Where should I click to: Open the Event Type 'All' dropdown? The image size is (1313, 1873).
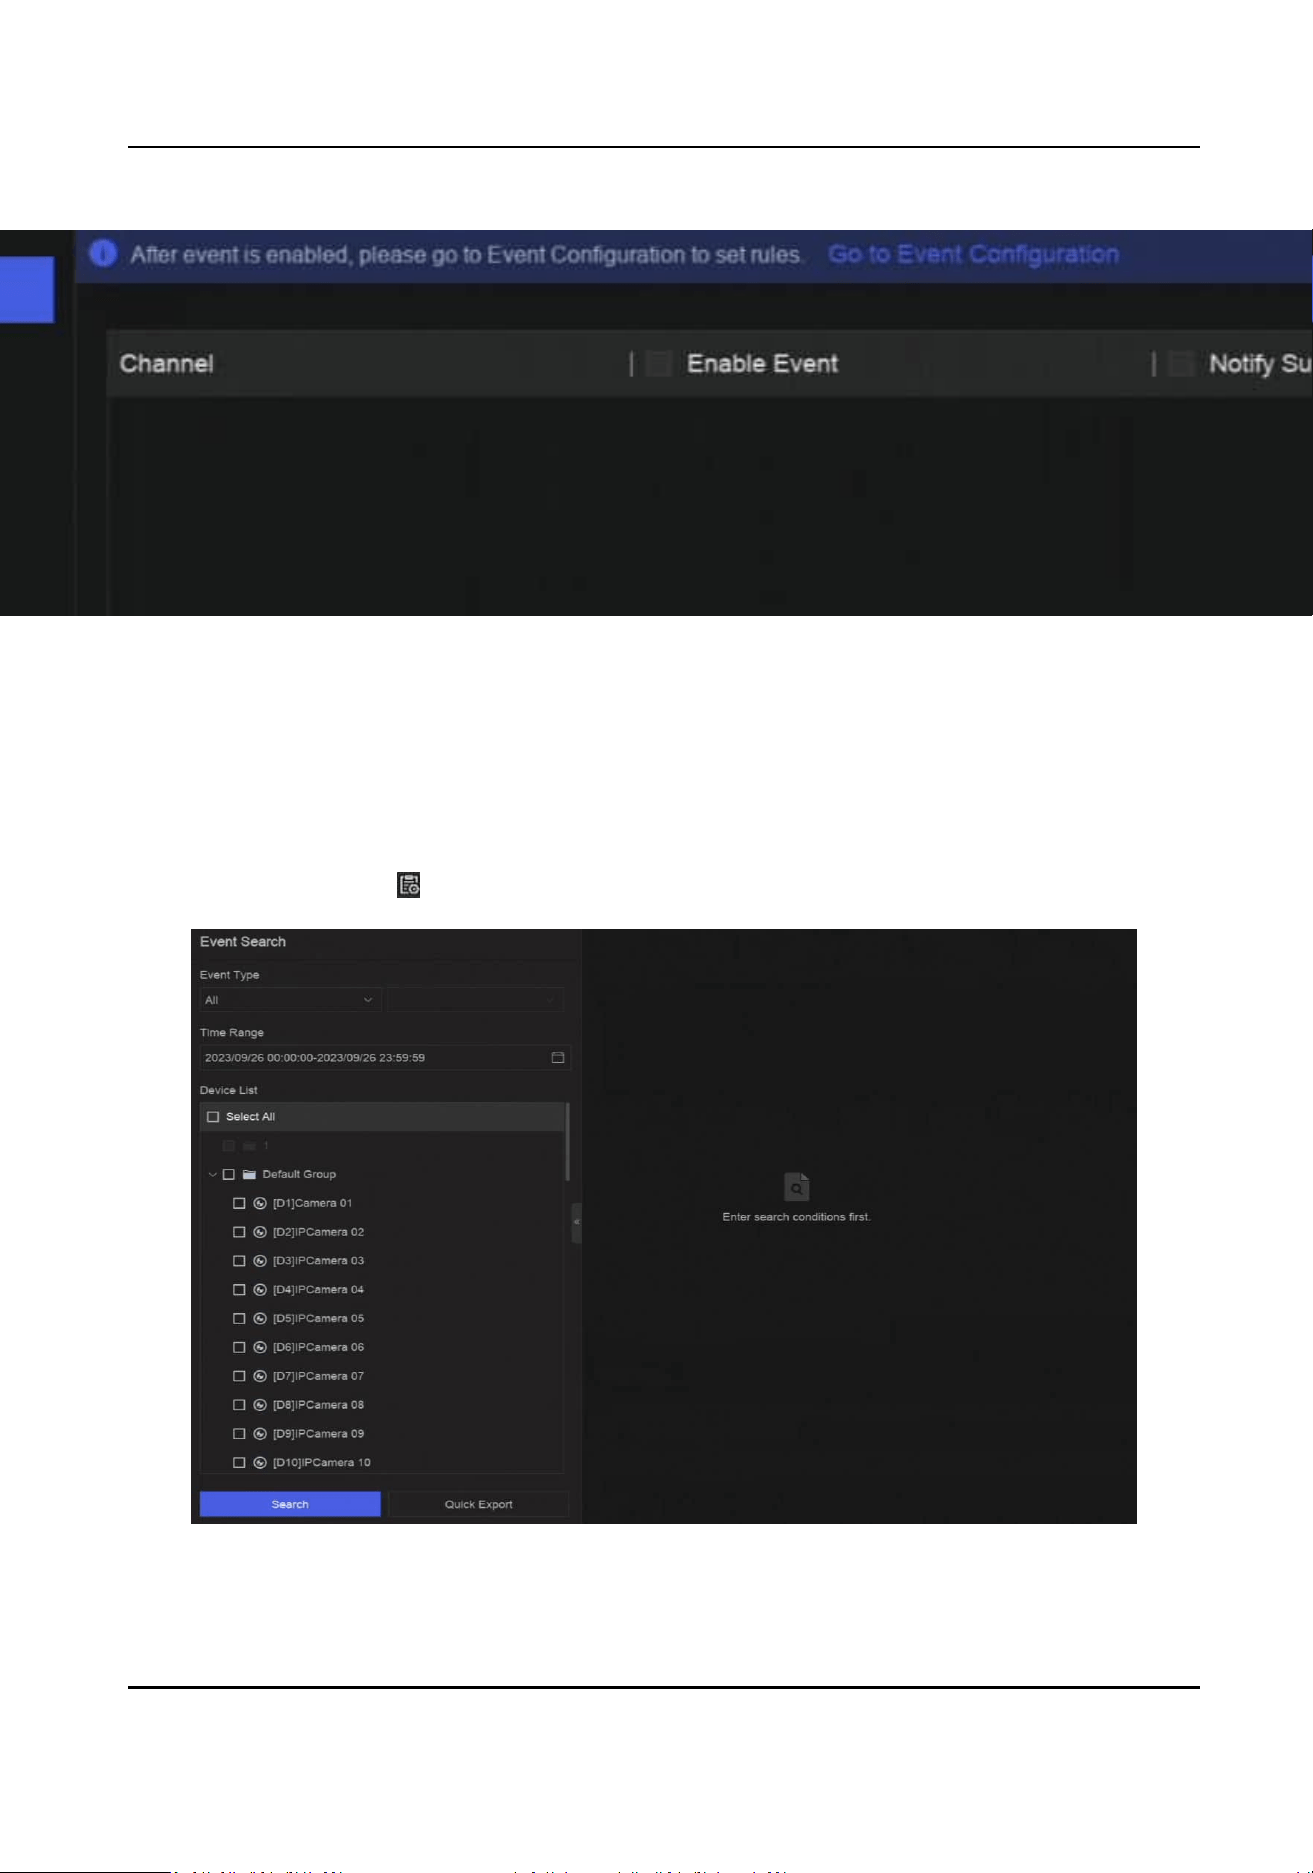click(290, 1000)
